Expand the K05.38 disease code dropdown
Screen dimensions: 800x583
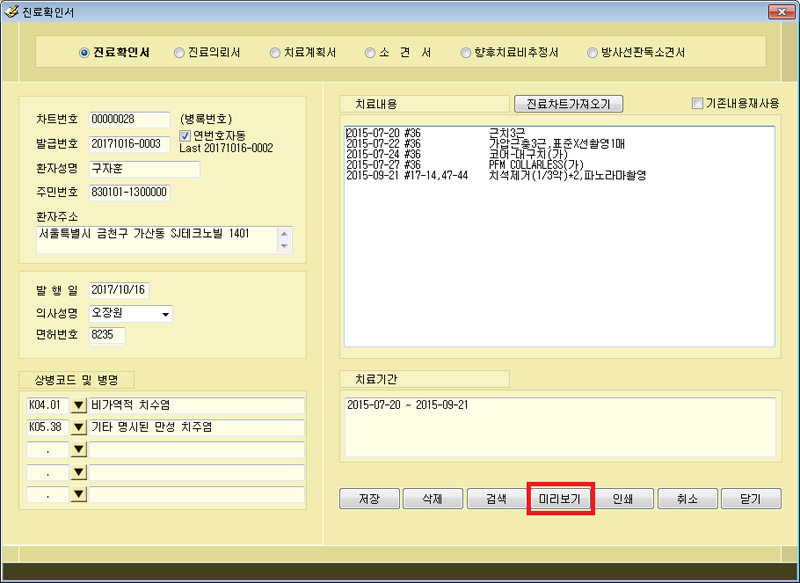point(78,427)
